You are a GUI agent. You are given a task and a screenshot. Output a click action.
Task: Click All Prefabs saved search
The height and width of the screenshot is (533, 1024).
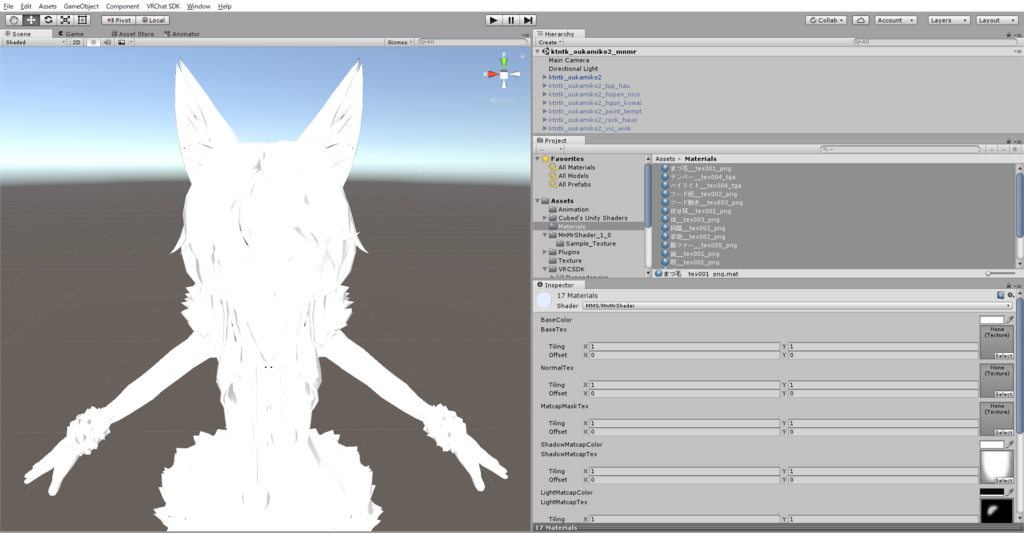click(574, 184)
